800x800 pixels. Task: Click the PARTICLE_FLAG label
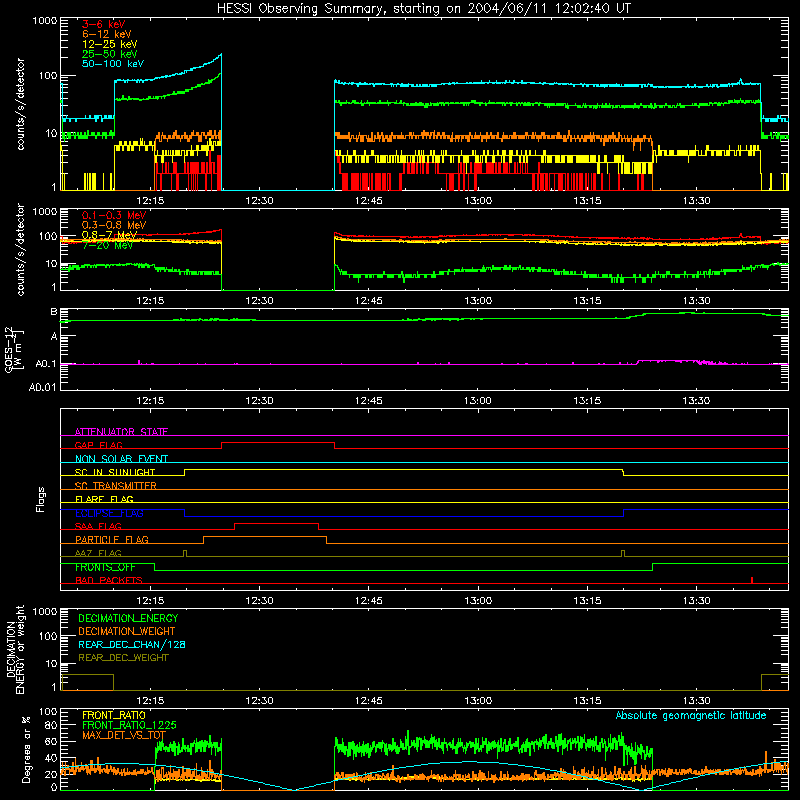[x=112, y=539]
